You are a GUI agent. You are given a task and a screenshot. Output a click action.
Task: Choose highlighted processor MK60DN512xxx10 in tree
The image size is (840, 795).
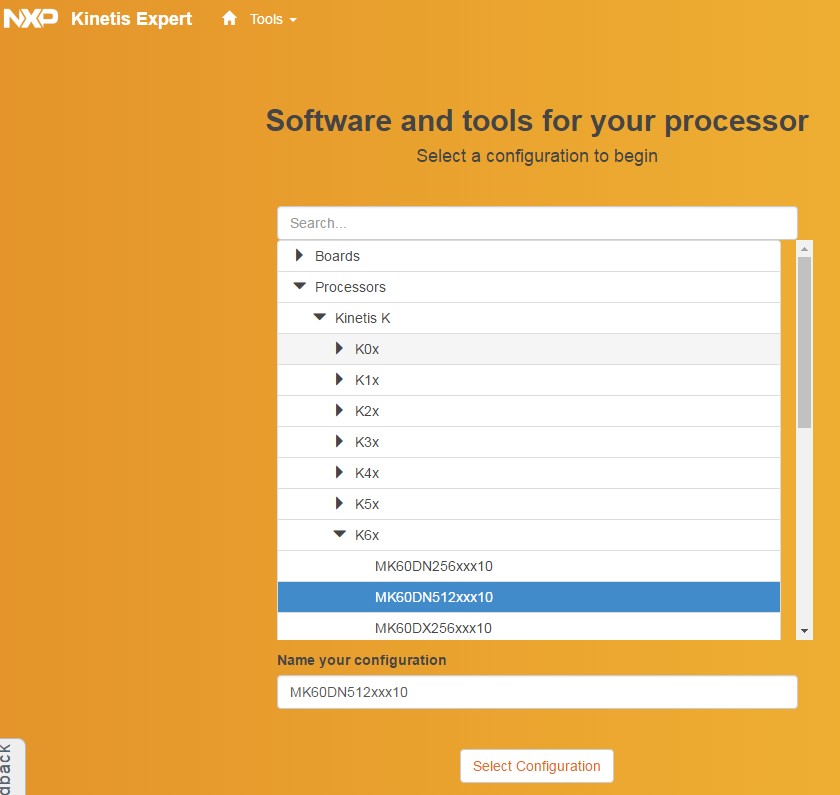(x=529, y=597)
